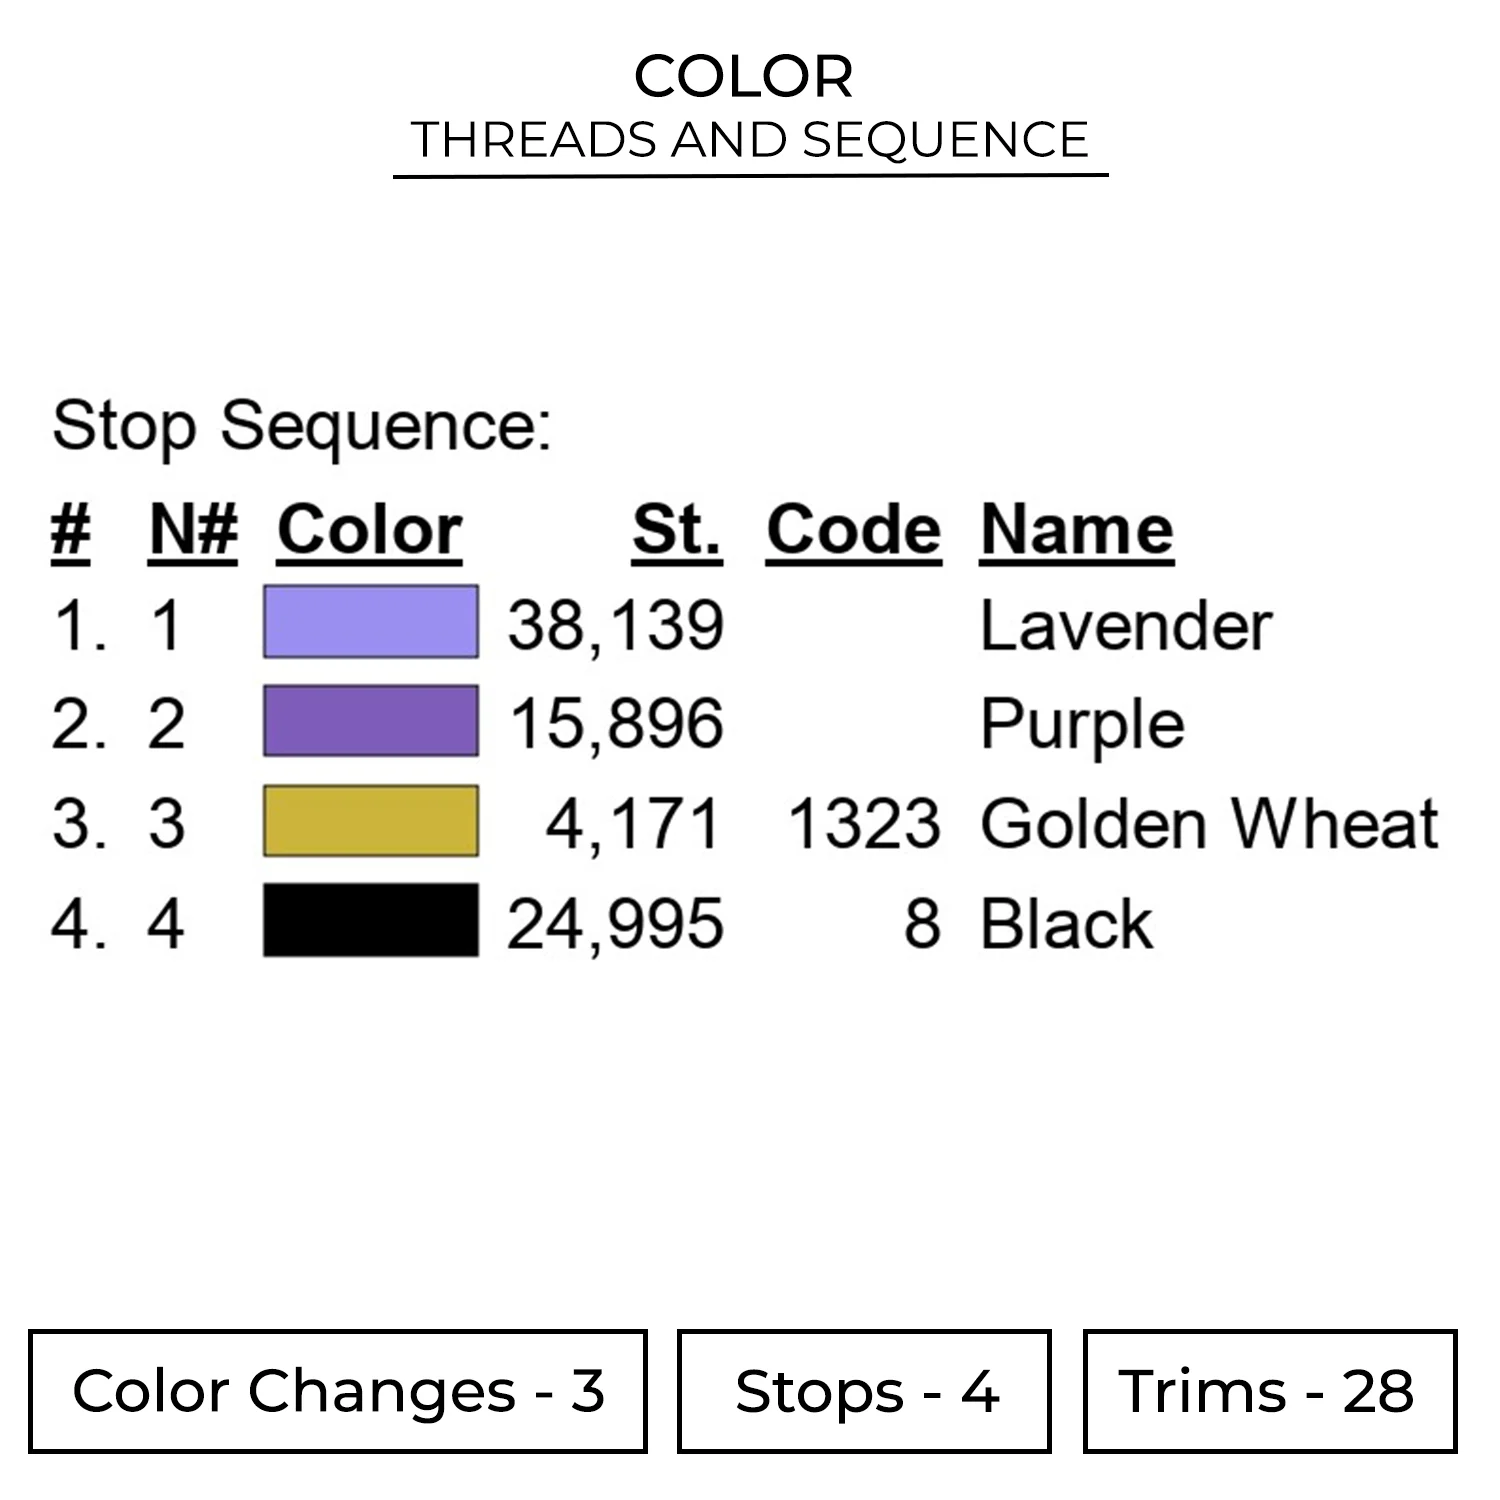Select the 'THREADS AND SEQUENCE' subtitle

click(750, 140)
